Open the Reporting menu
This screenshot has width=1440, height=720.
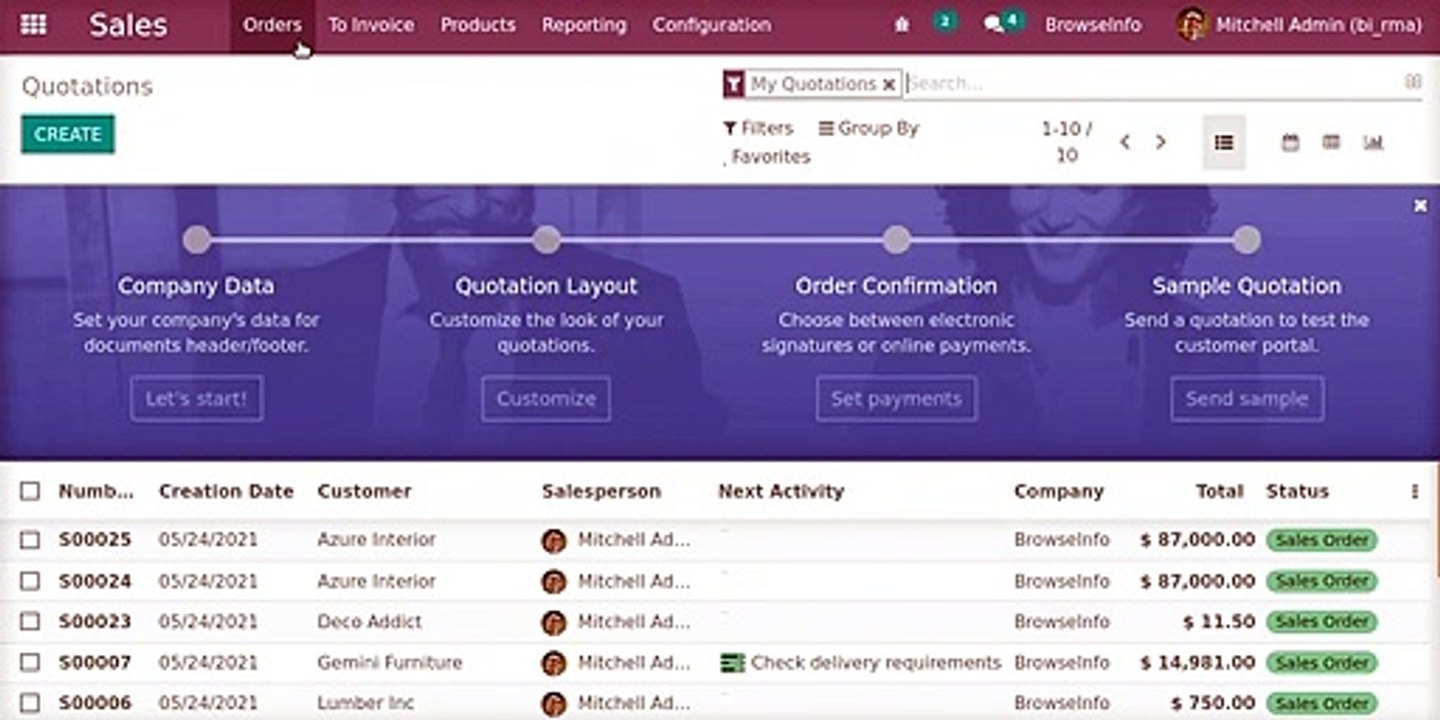[584, 25]
